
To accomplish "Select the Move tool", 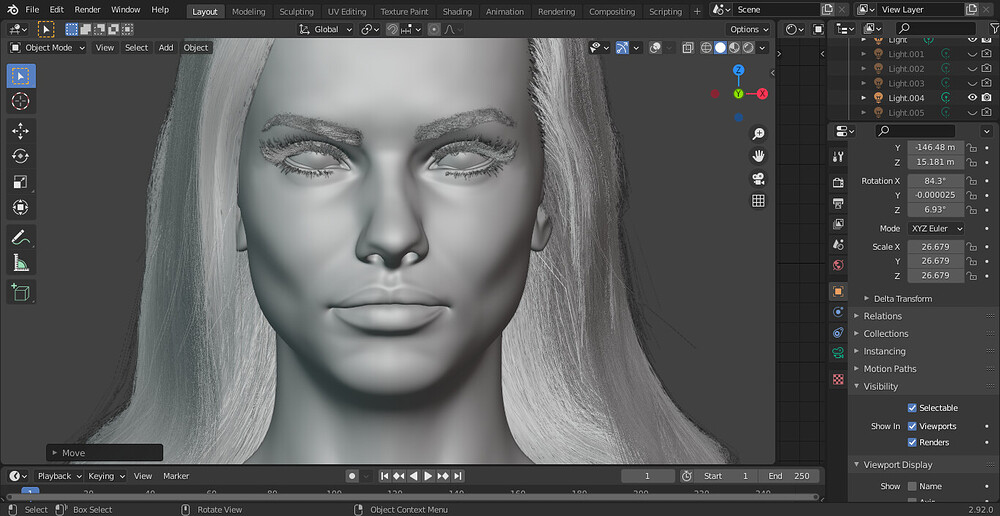I will pyautogui.click(x=21, y=131).
